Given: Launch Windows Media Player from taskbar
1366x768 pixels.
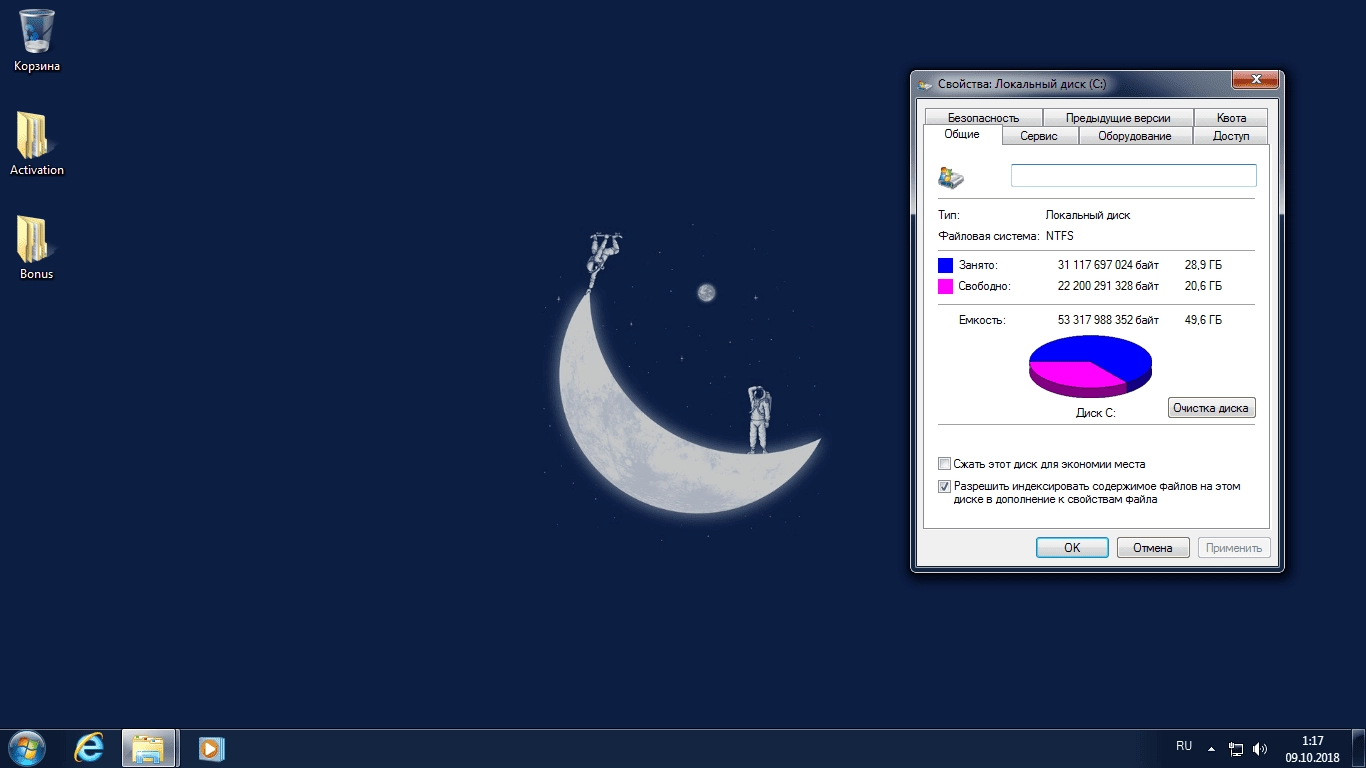Looking at the screenshot, I should (x=211, y=748).
